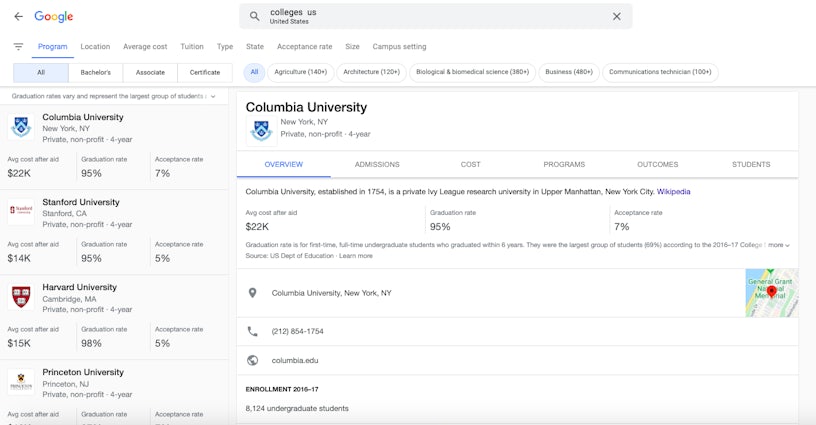Click the search magnifier icon
This screenshot has width=816, height=425.
(x=254, y=17)
